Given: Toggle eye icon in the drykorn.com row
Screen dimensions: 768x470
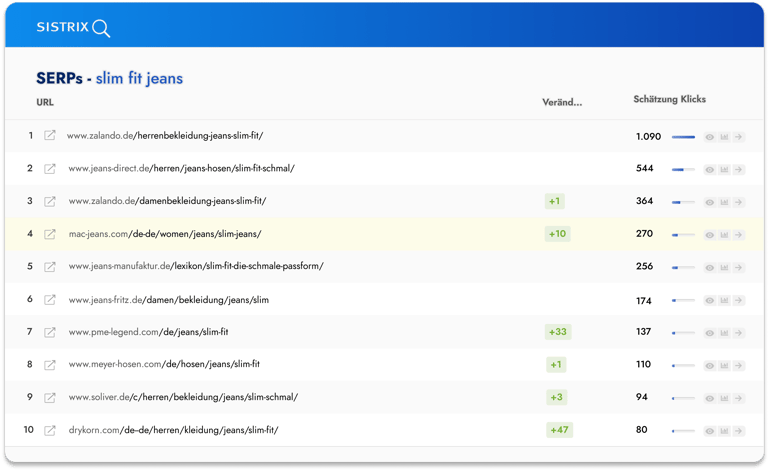Looking at the screenshot, I should point(709,431).
